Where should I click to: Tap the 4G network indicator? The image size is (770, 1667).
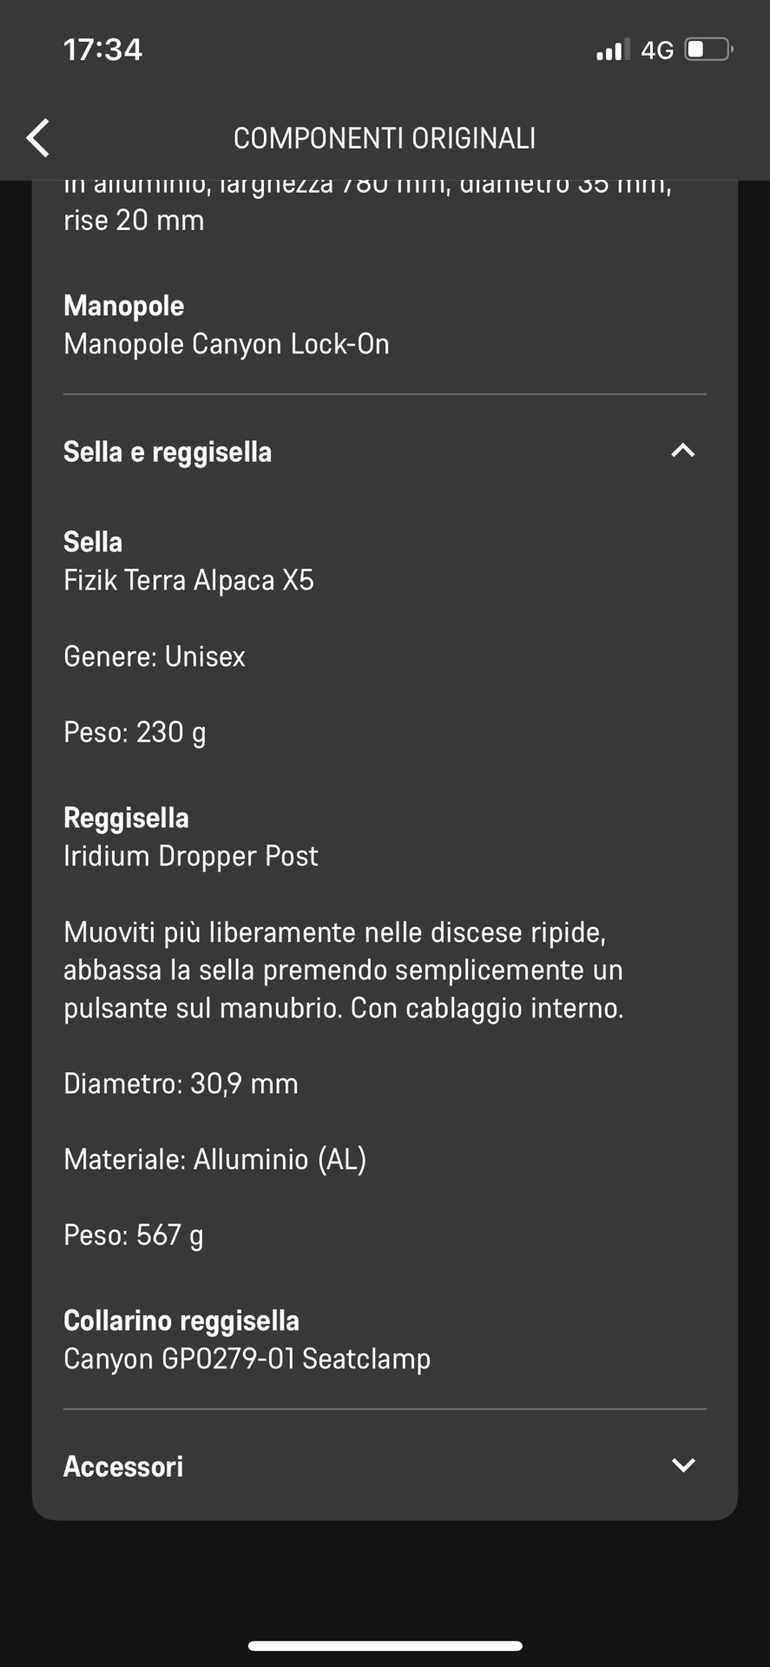pyautogui.click(x=657, y=50)
